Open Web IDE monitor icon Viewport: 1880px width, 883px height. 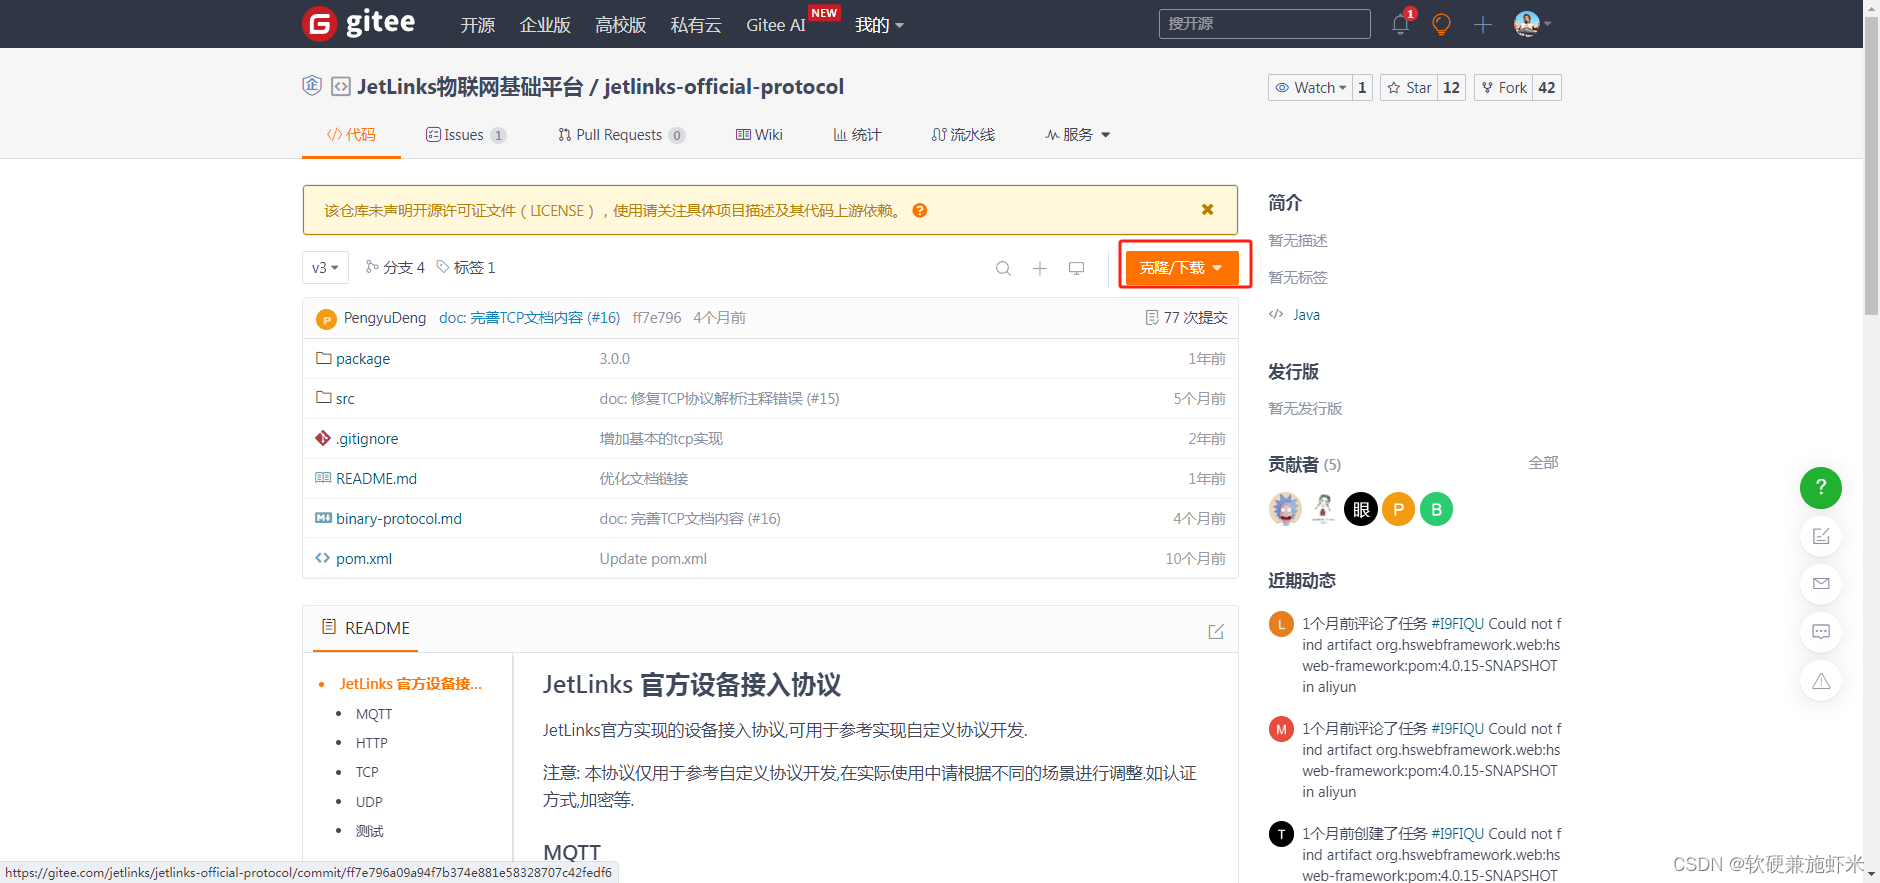1076,268
